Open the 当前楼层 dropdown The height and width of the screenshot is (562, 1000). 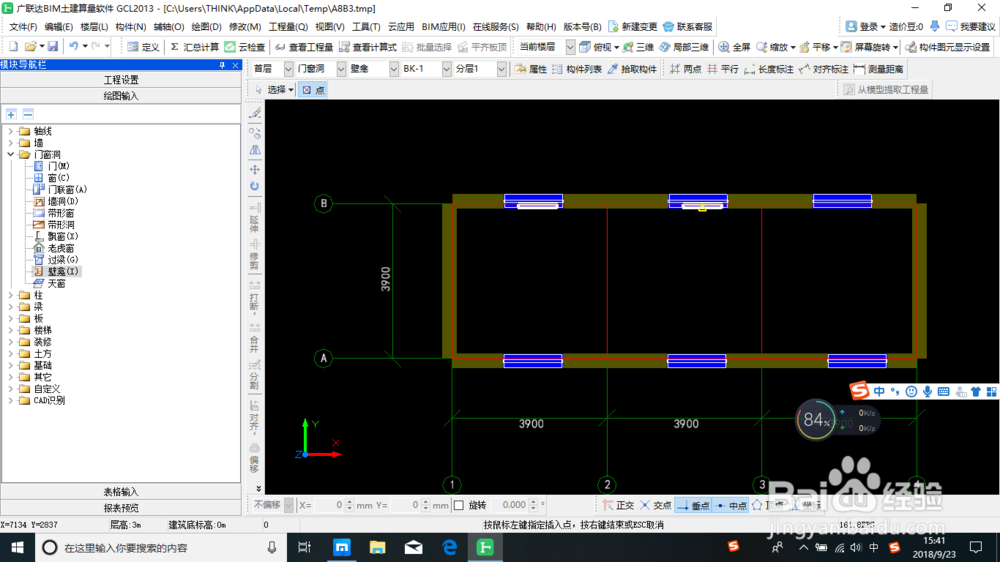point(570,47)
